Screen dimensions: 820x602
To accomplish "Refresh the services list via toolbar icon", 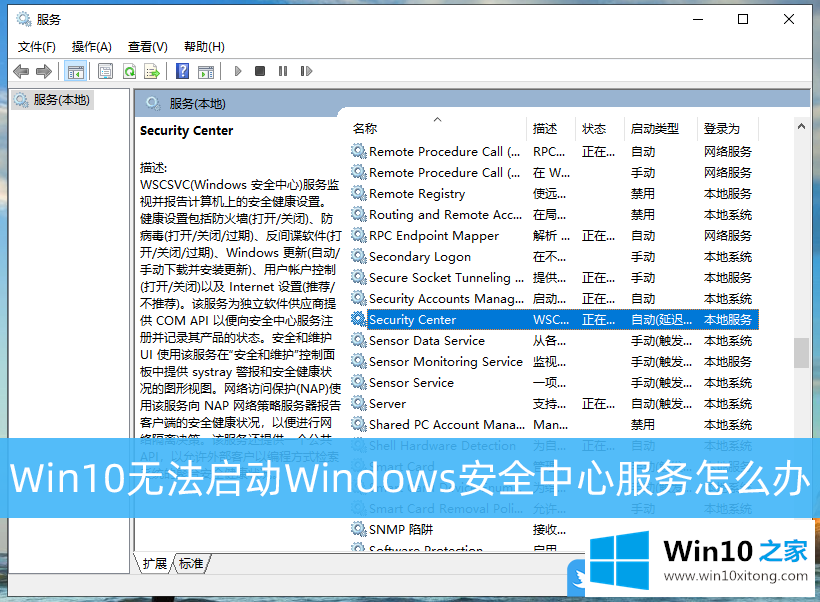I will pyautogui.click(x=129, y=71).
